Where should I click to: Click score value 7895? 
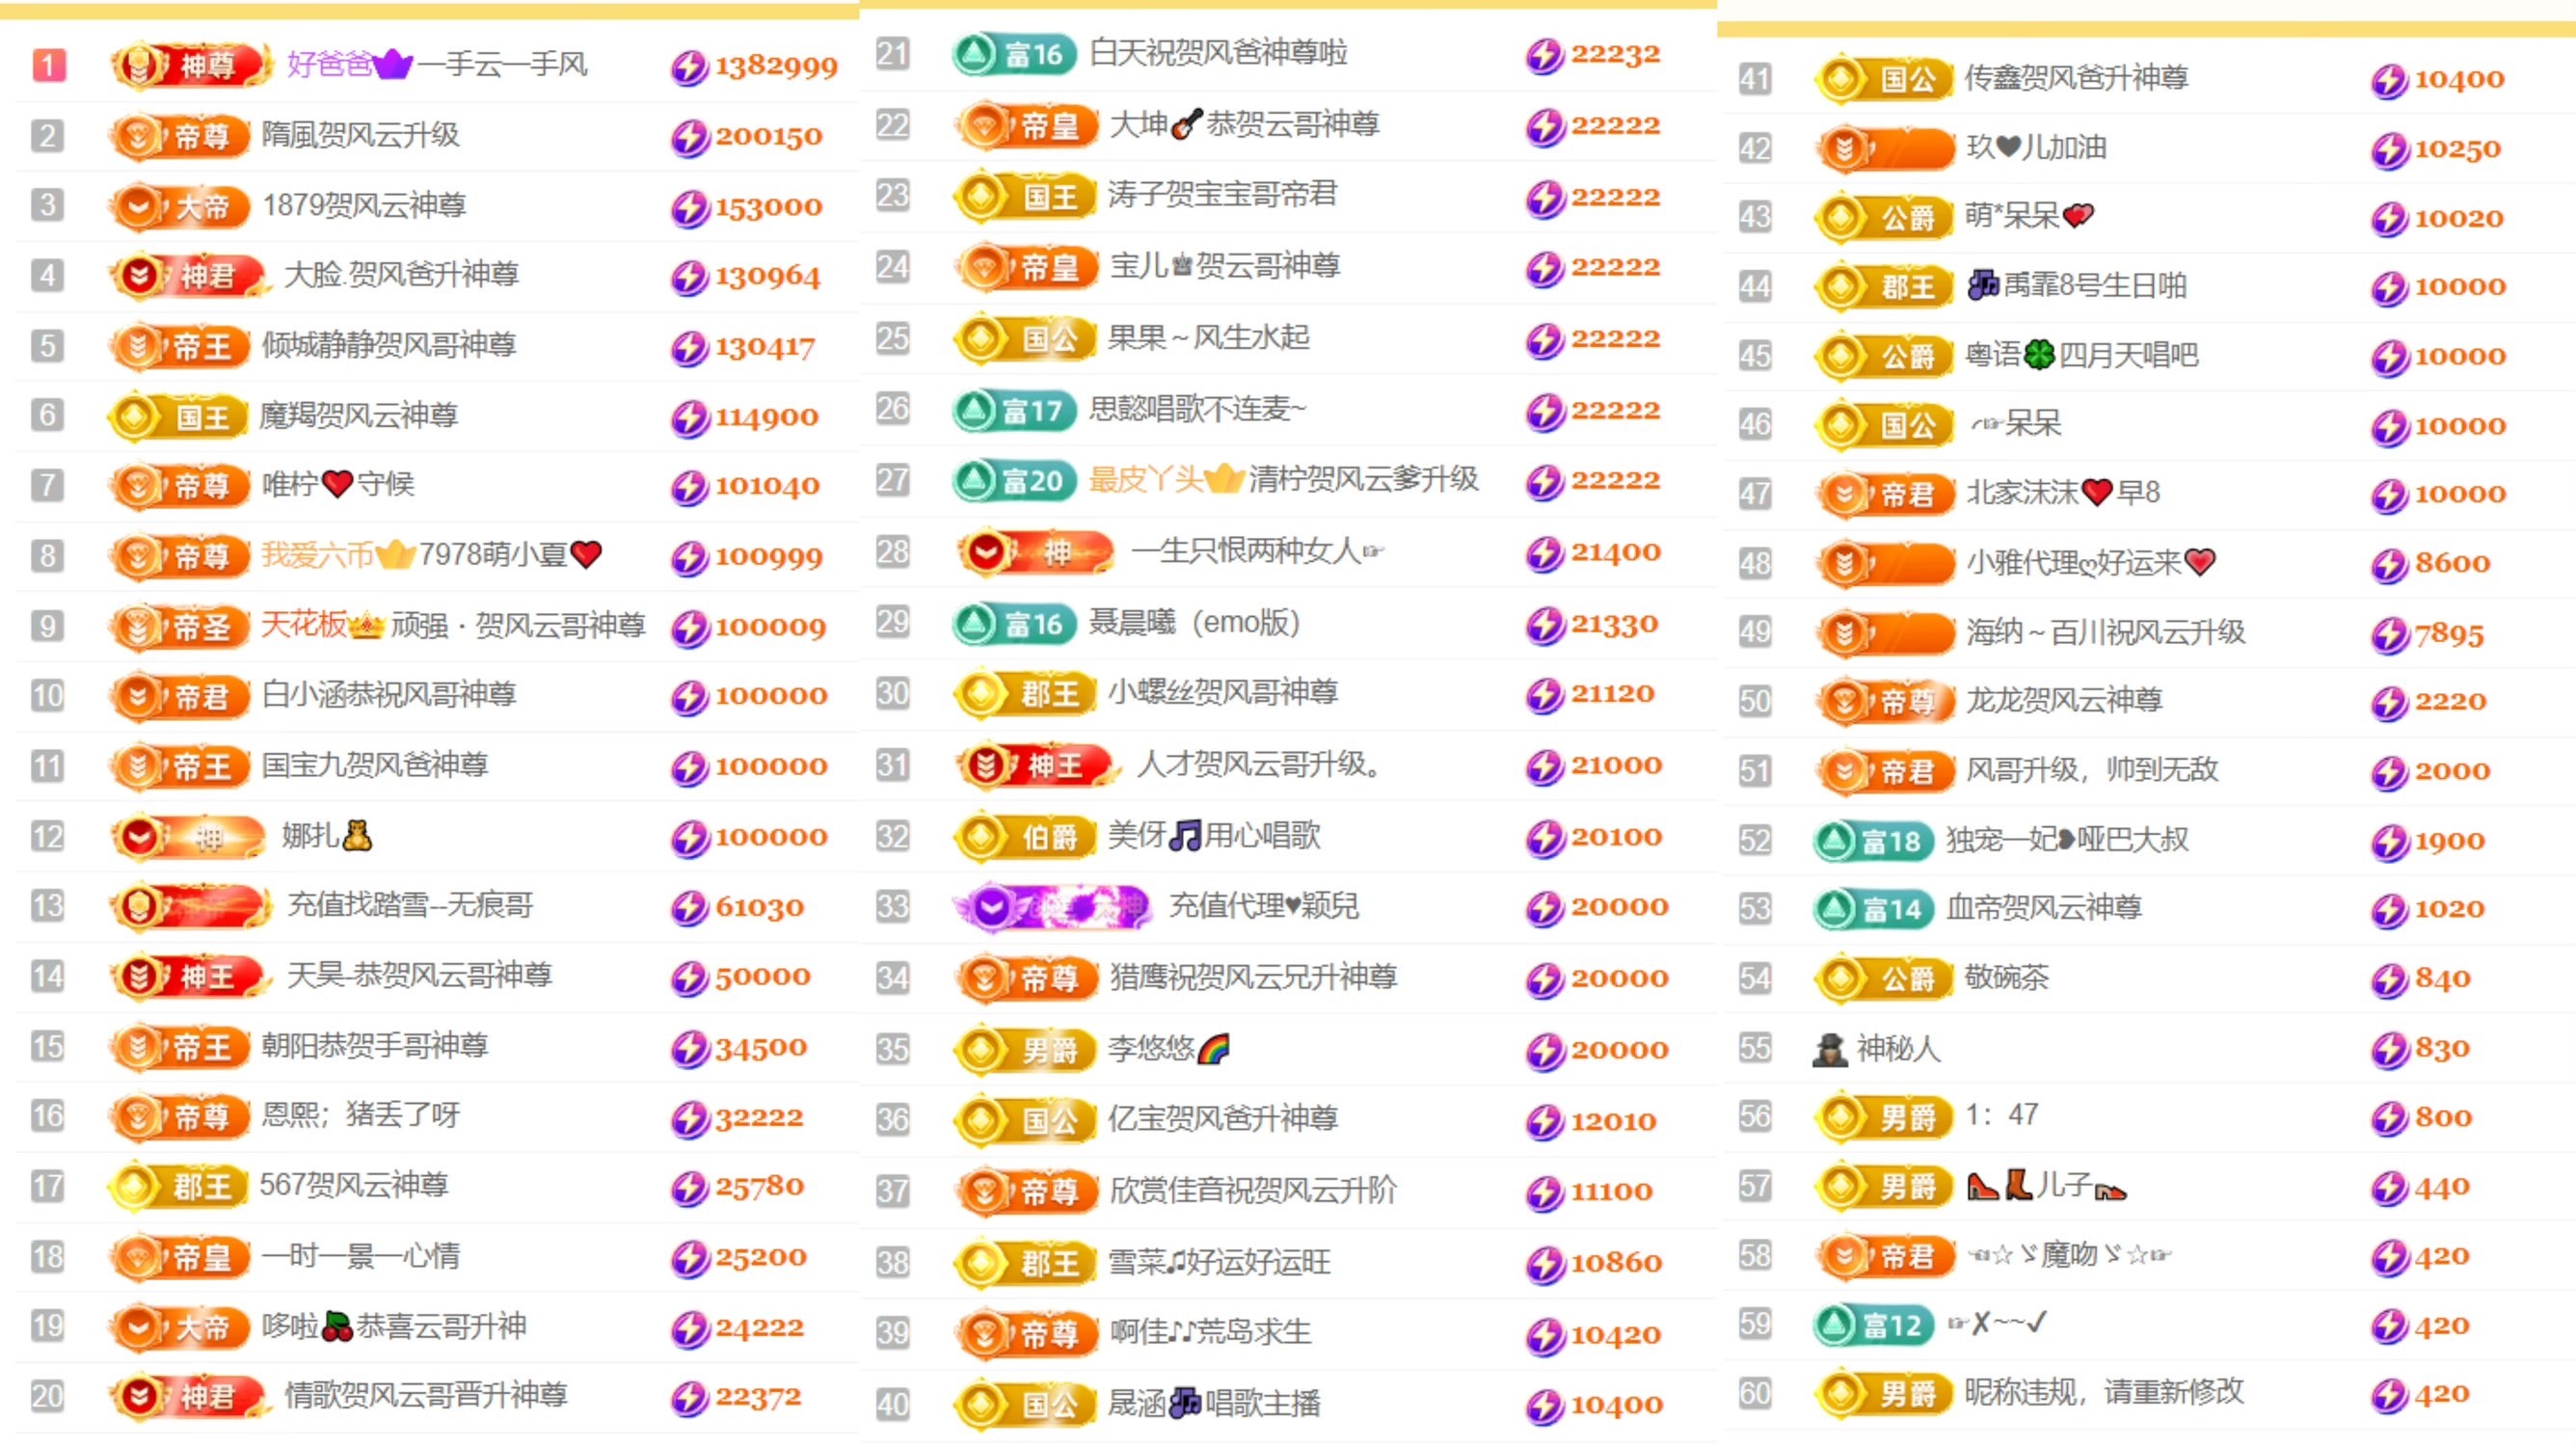(2450, 634)
